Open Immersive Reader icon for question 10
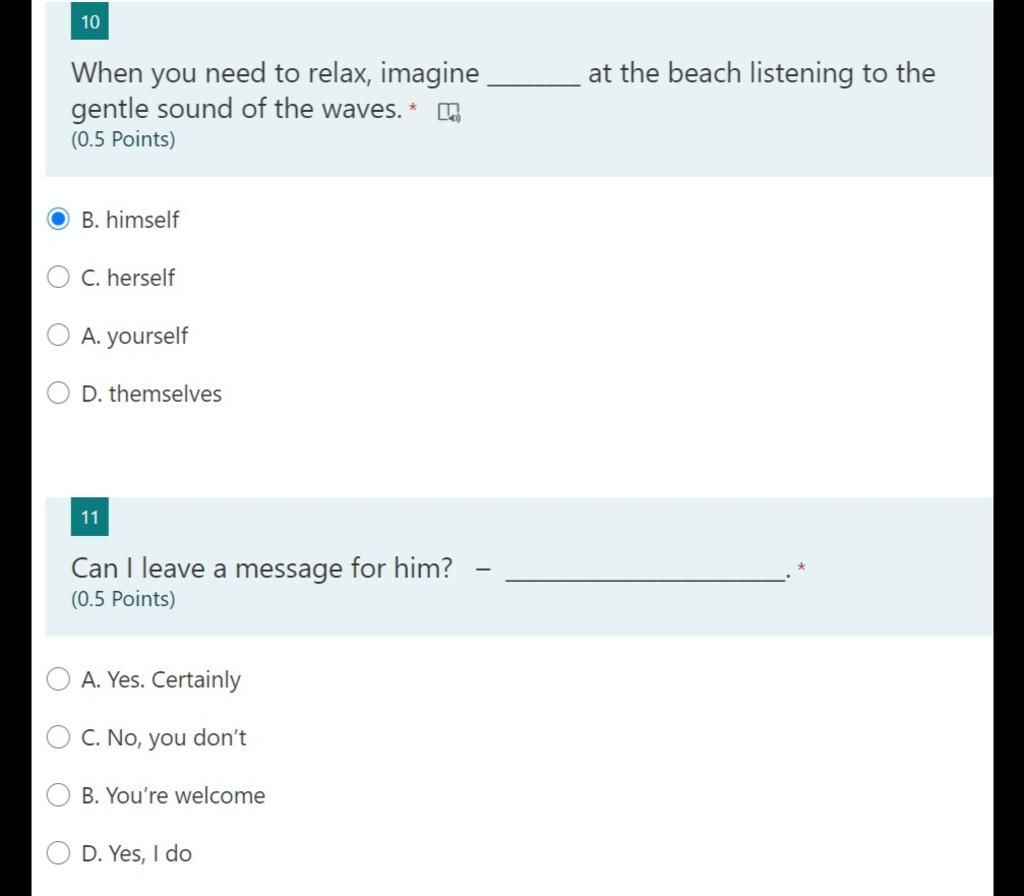1024x896 pixels. point(449,112)
